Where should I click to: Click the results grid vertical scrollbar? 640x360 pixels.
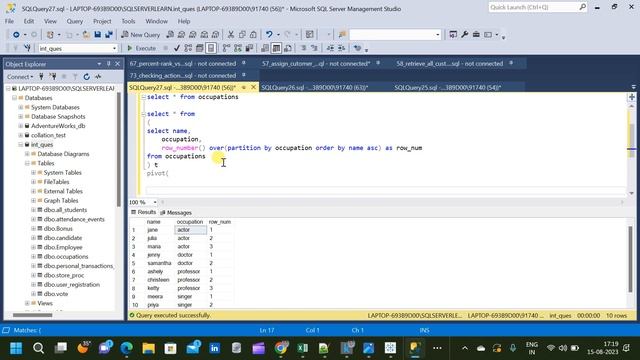point(631,260)
